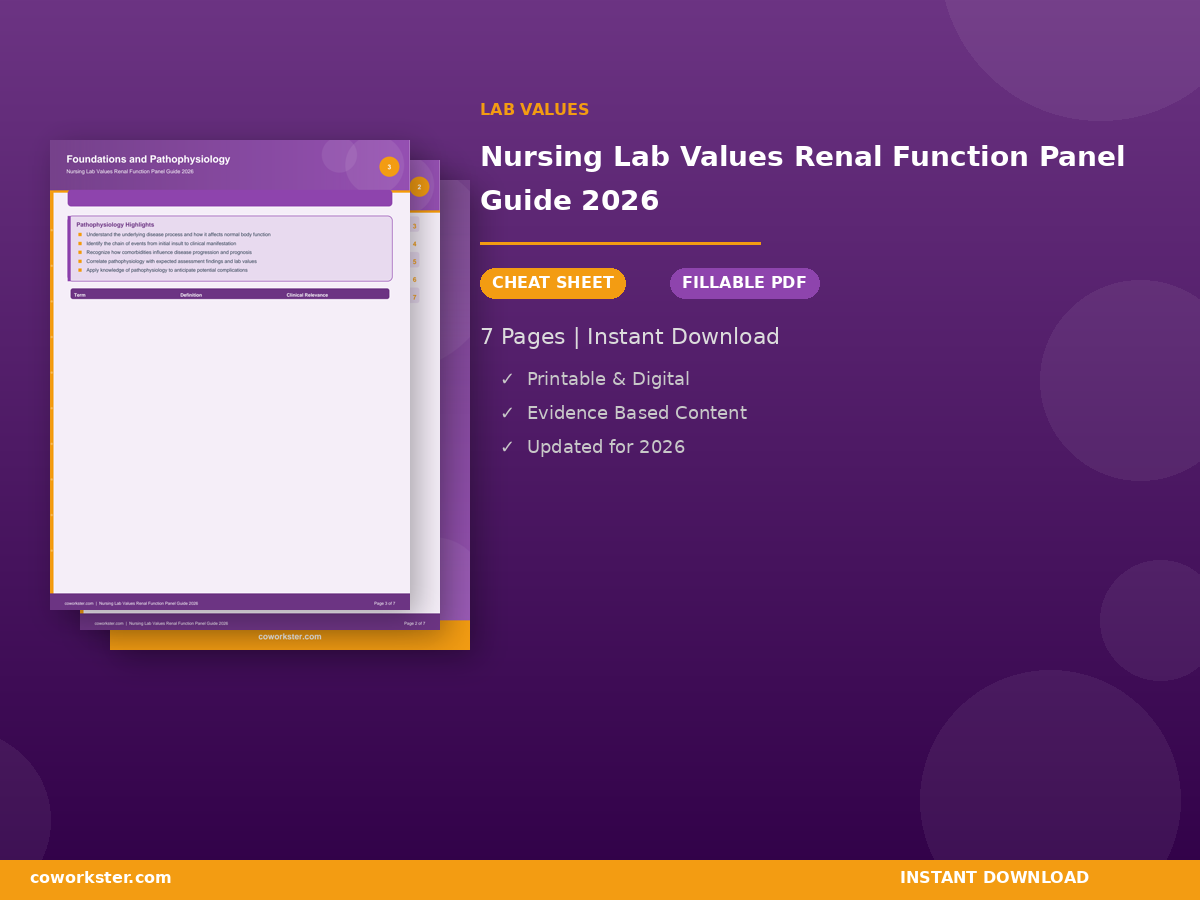Click the FILLABLE PDF badge
Image resolution: width=1200 pixels, height=900 pixels.
(745, 283)
